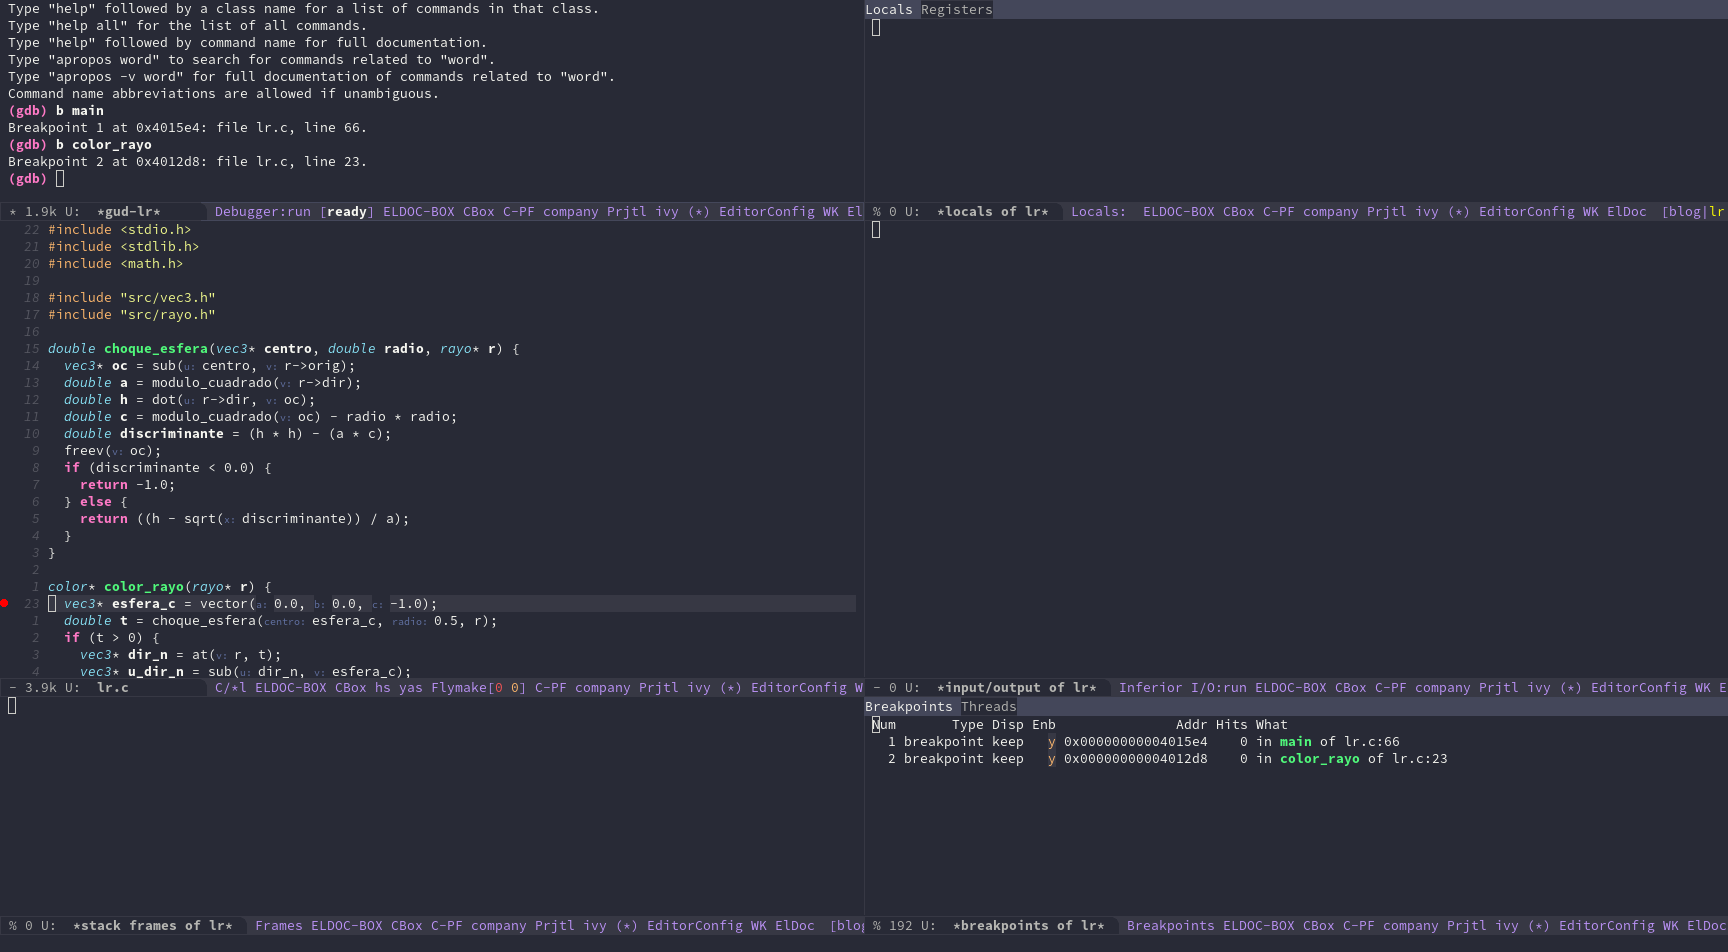Click 'Locals:' mode in locals mode line
1728x952 pixels.
[1099, 212]
